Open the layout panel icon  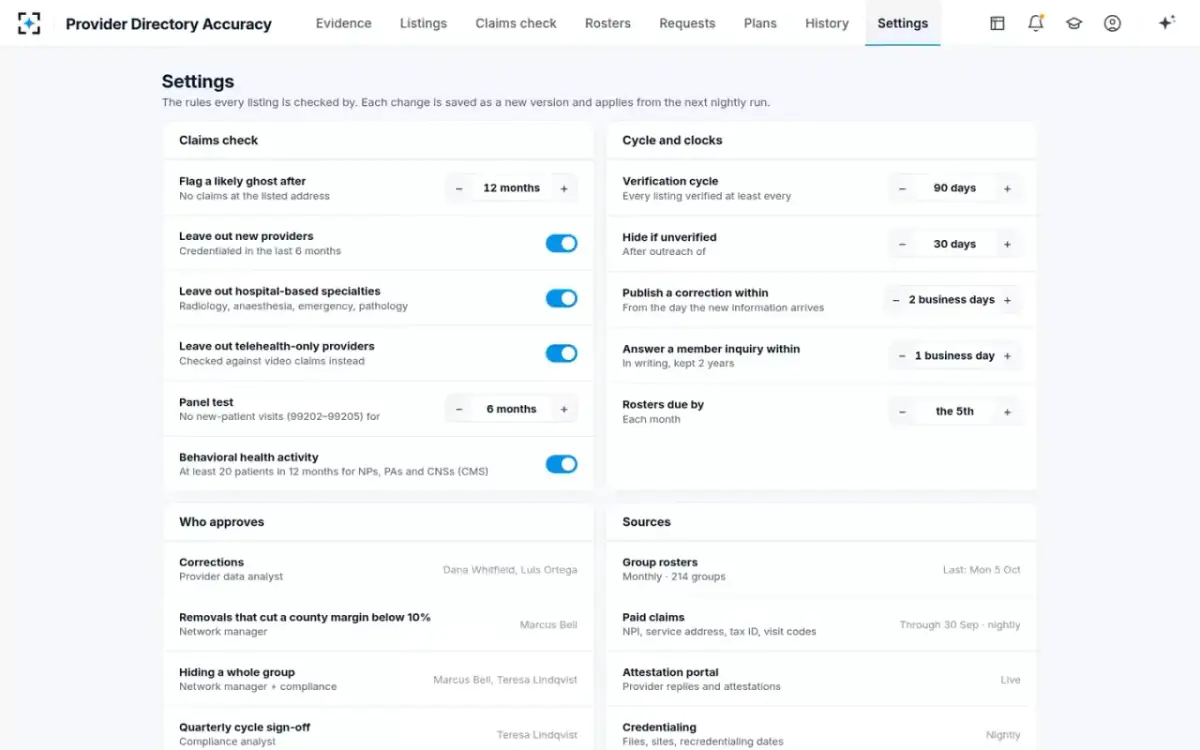click(x=997, y=23)
